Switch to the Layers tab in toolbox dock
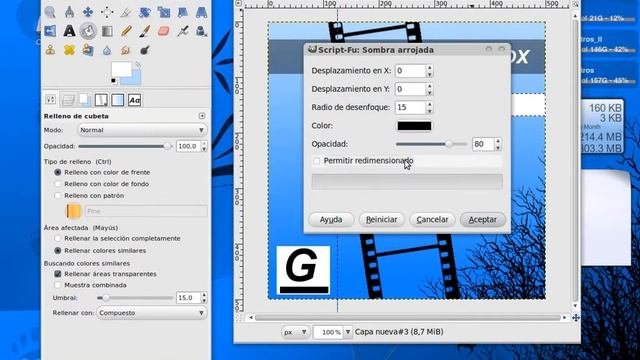This screenshot has width=640, height=360. (68, 100)
